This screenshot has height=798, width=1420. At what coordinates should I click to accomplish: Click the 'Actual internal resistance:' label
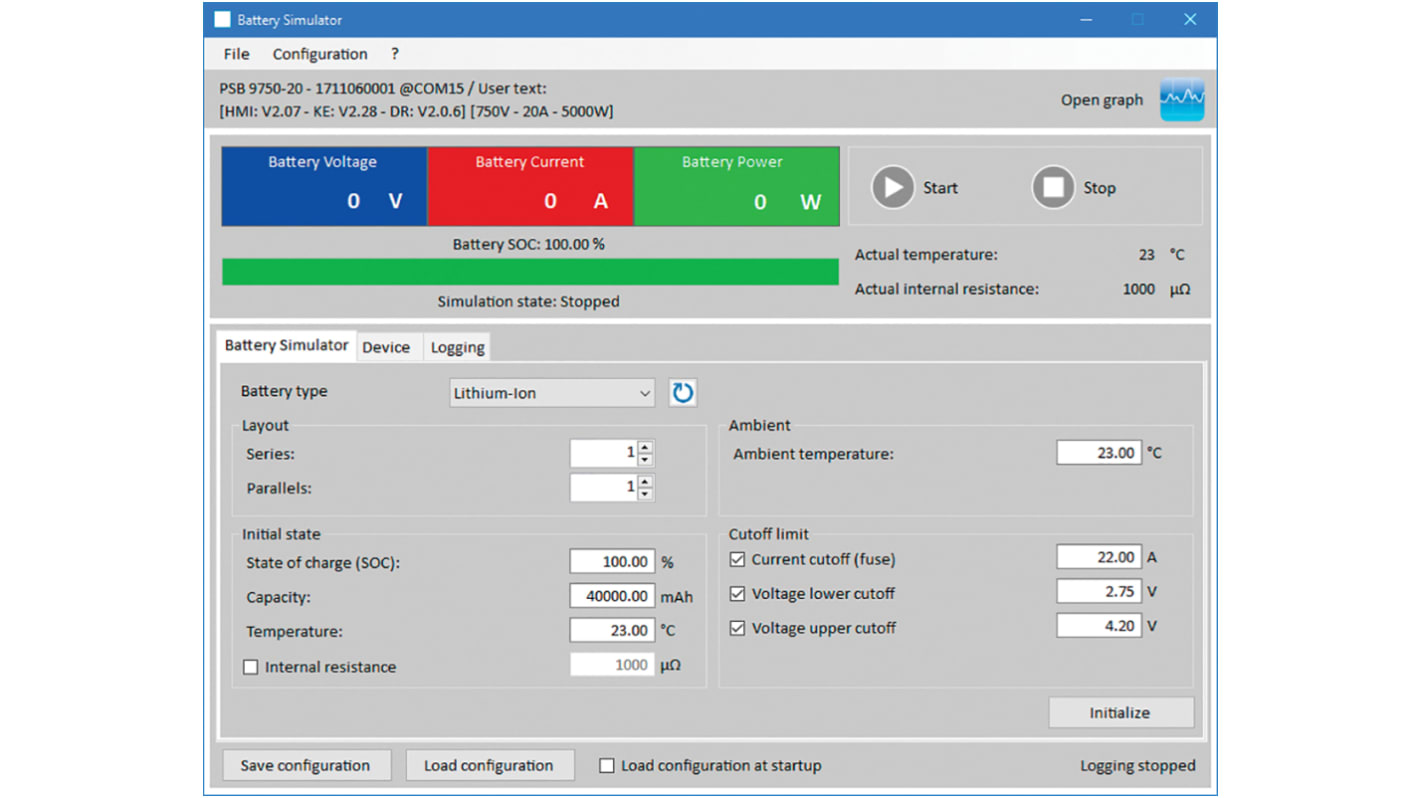pos(946,289)
